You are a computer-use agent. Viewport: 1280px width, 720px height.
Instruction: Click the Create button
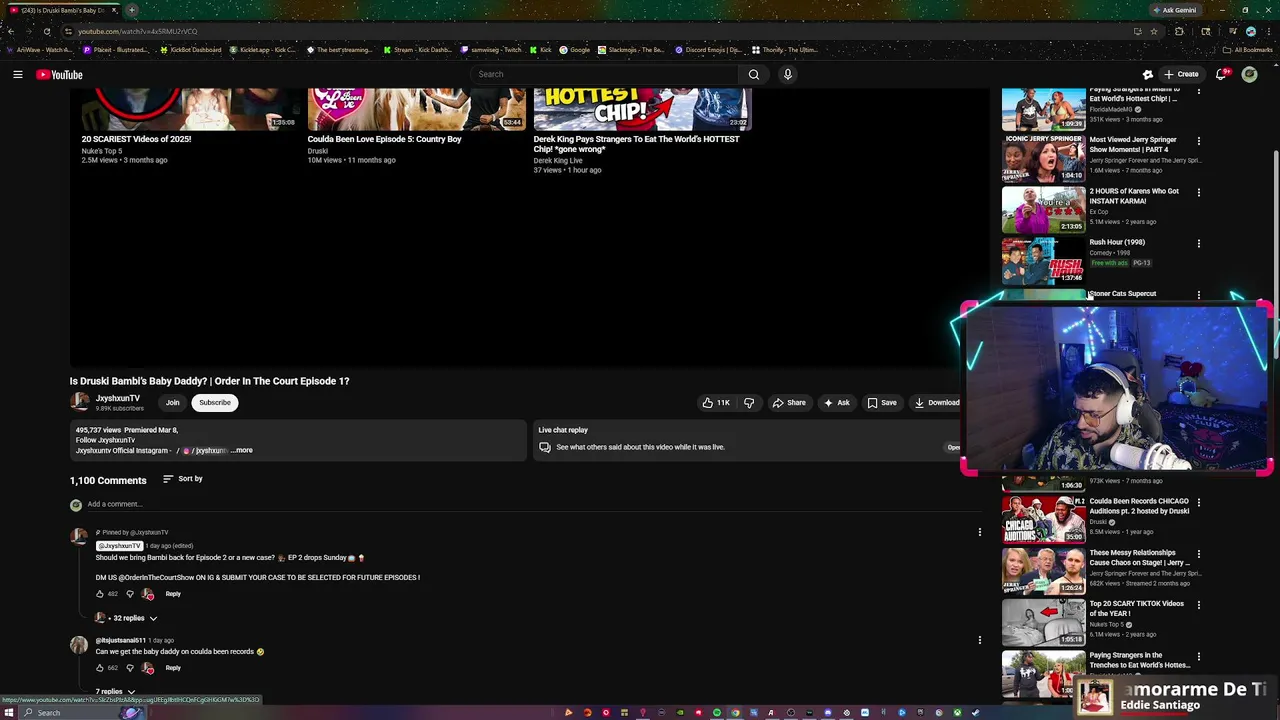click(x=1181, y=74)
